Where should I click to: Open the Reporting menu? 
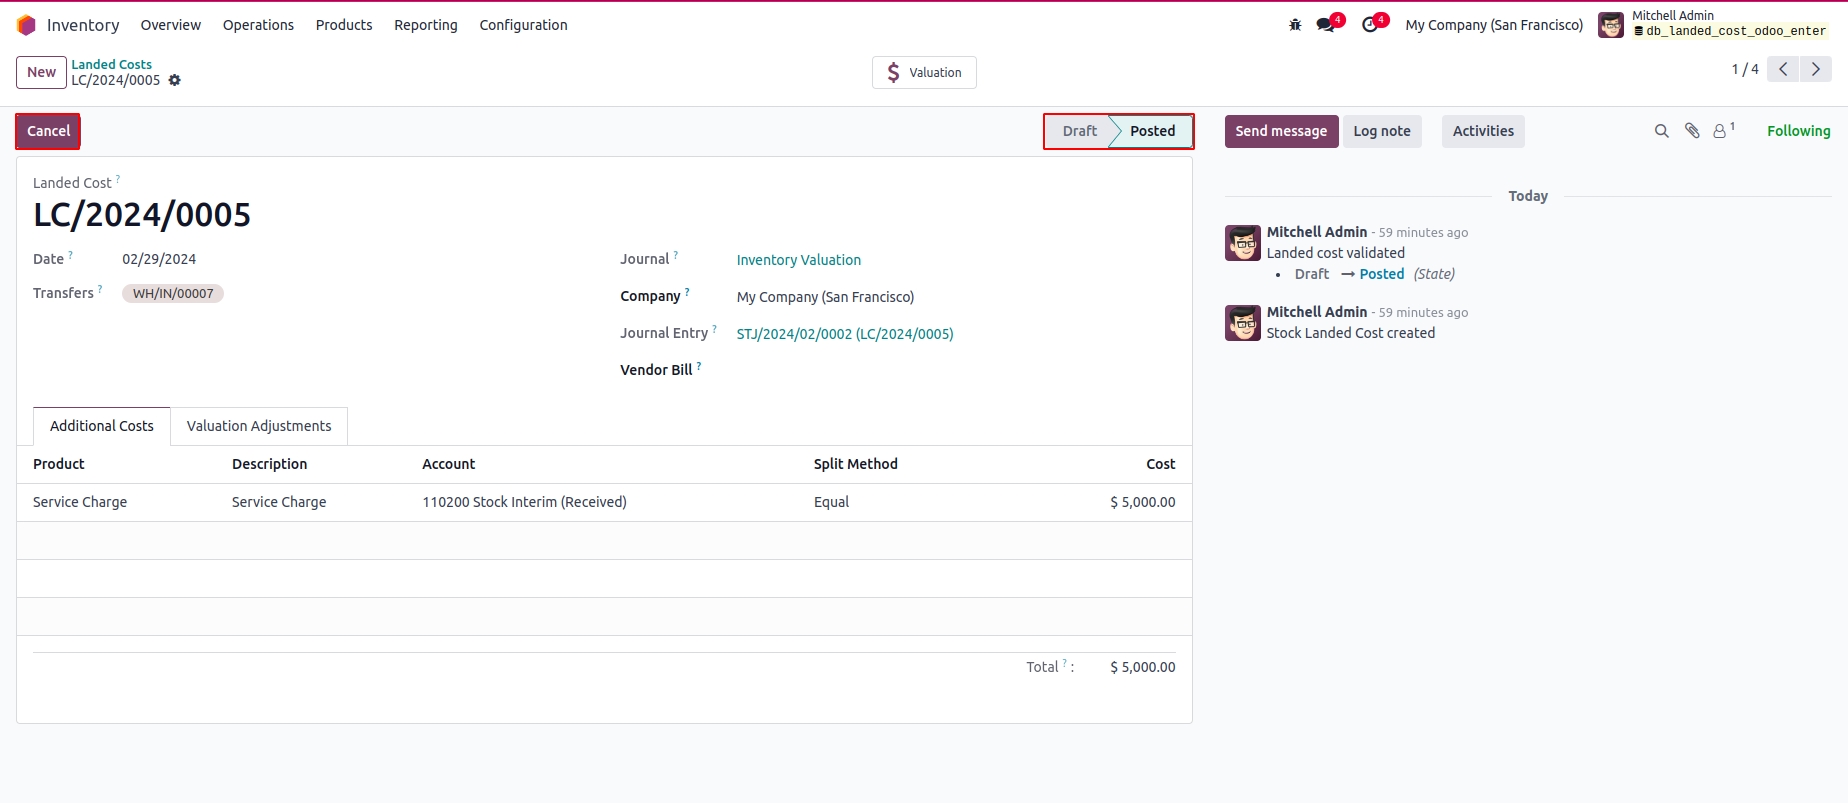coord(426,25)
